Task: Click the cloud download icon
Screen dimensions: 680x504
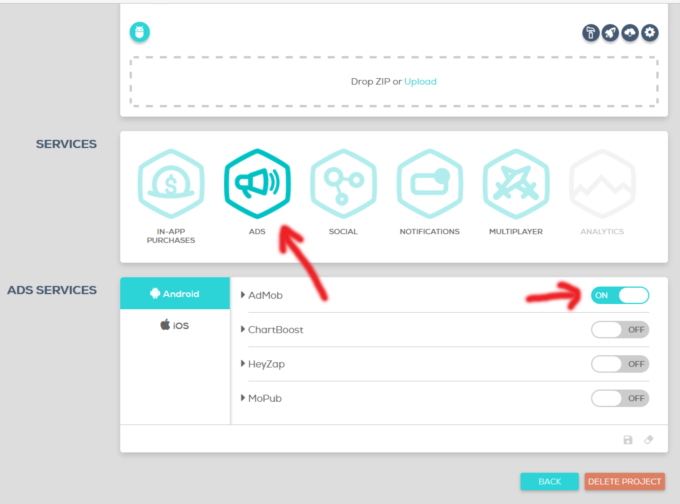Action: (x=630, y=33)
